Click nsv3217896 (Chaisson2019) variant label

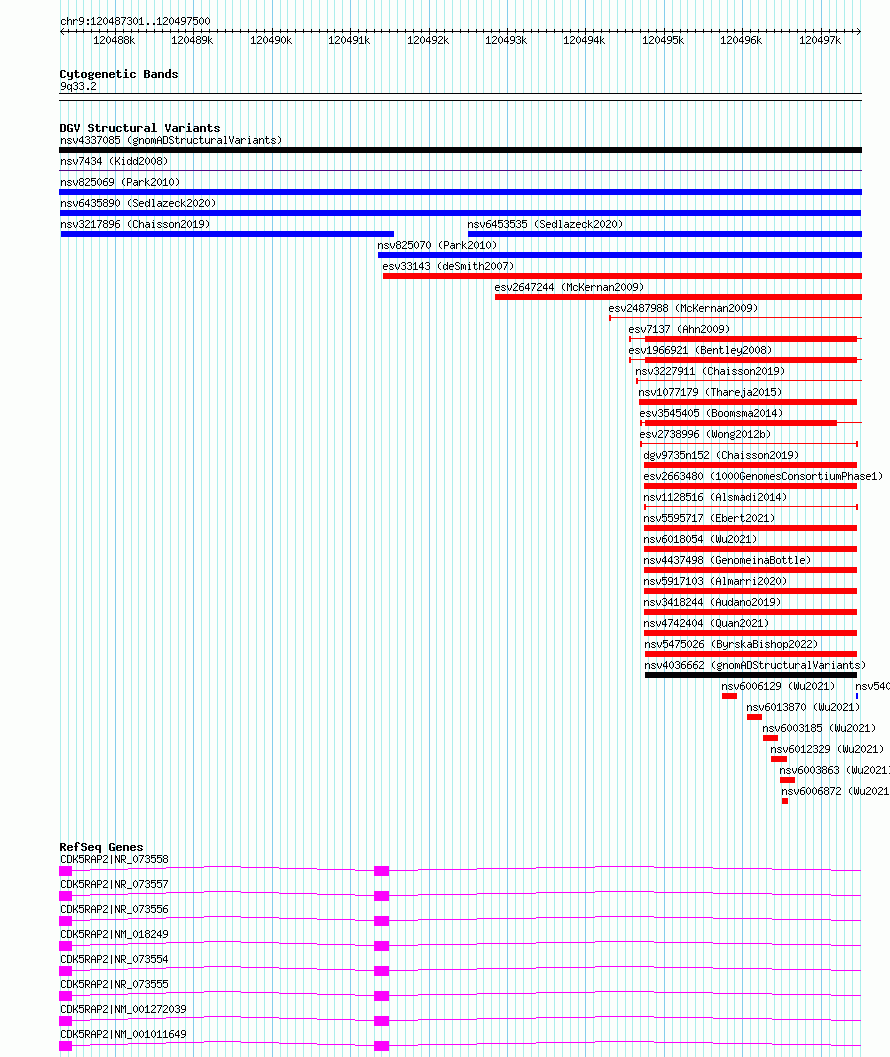(x=135, y=224)
